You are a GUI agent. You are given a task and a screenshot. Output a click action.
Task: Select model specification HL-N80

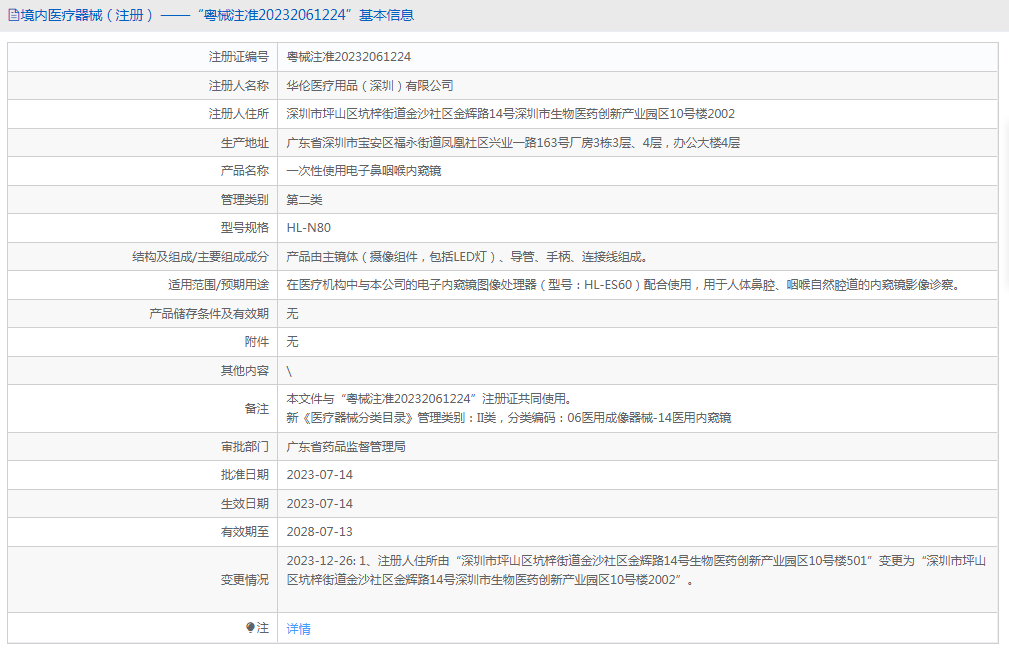tap(309, 228)
